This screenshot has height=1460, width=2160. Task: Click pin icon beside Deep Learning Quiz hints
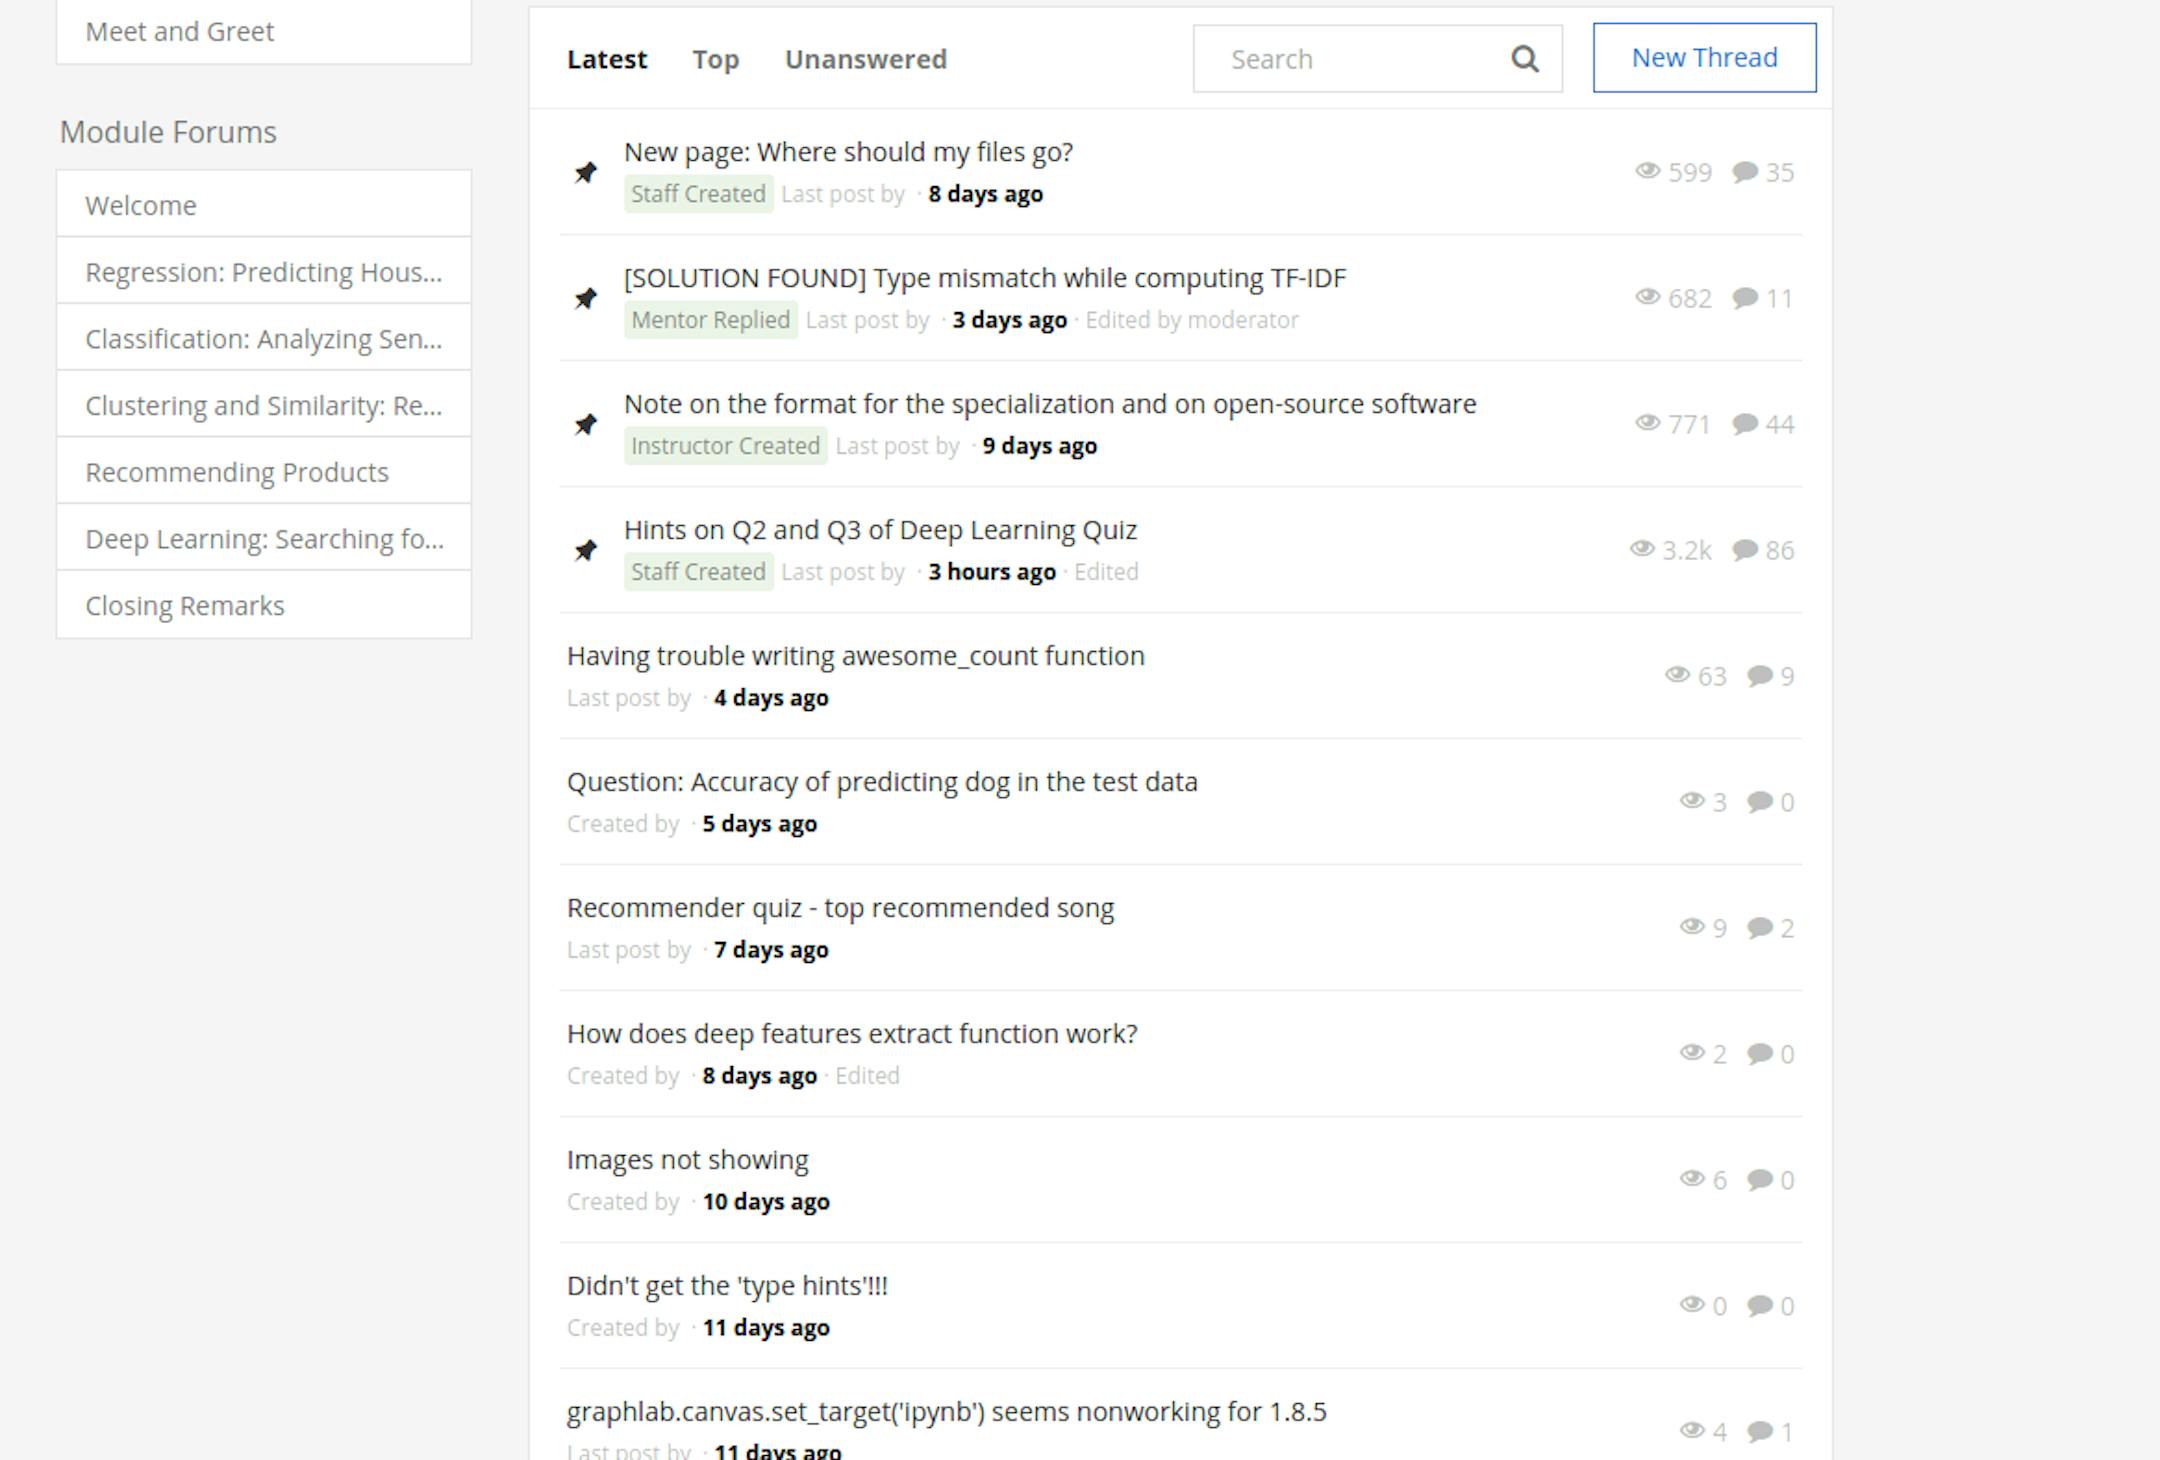(586, 550)
